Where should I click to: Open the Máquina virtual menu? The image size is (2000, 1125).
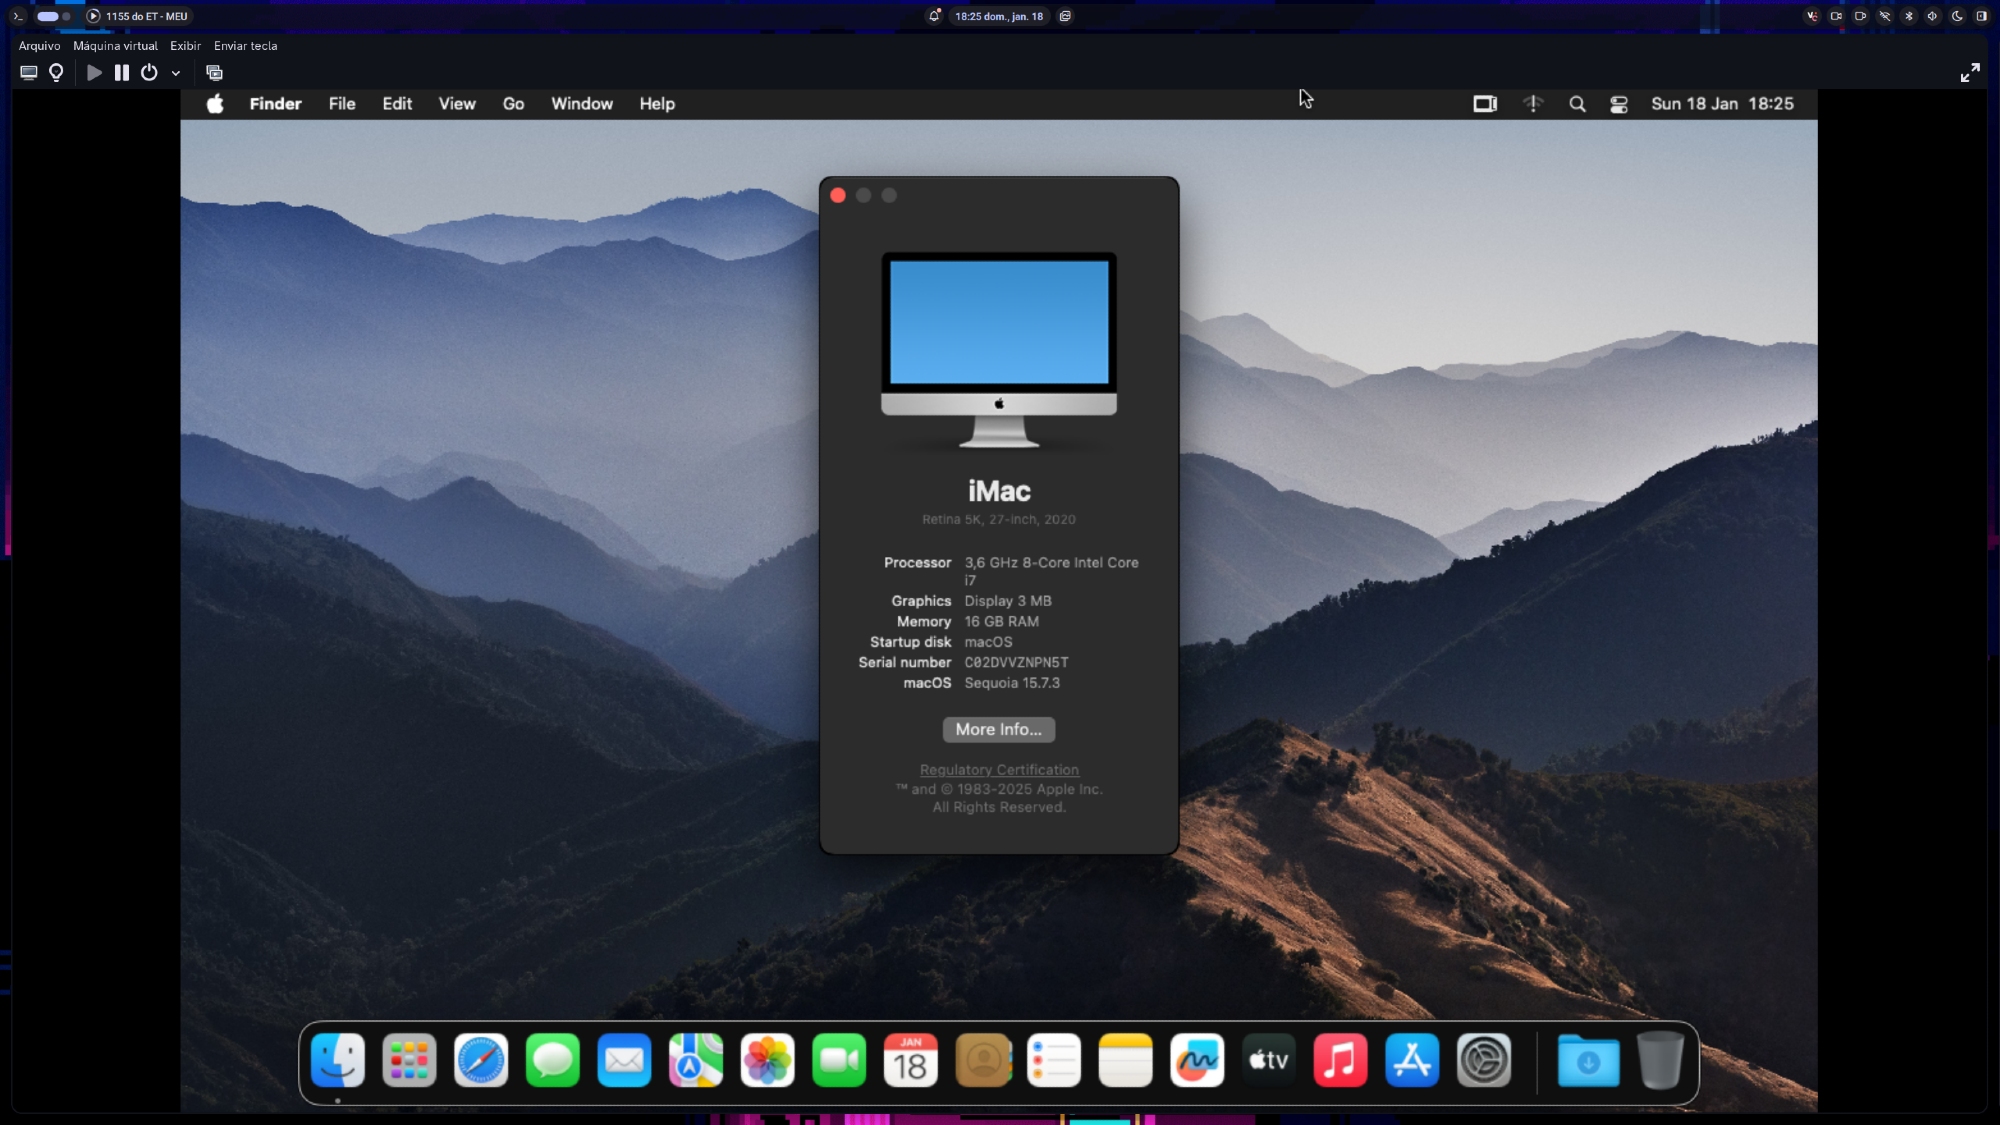115,46
